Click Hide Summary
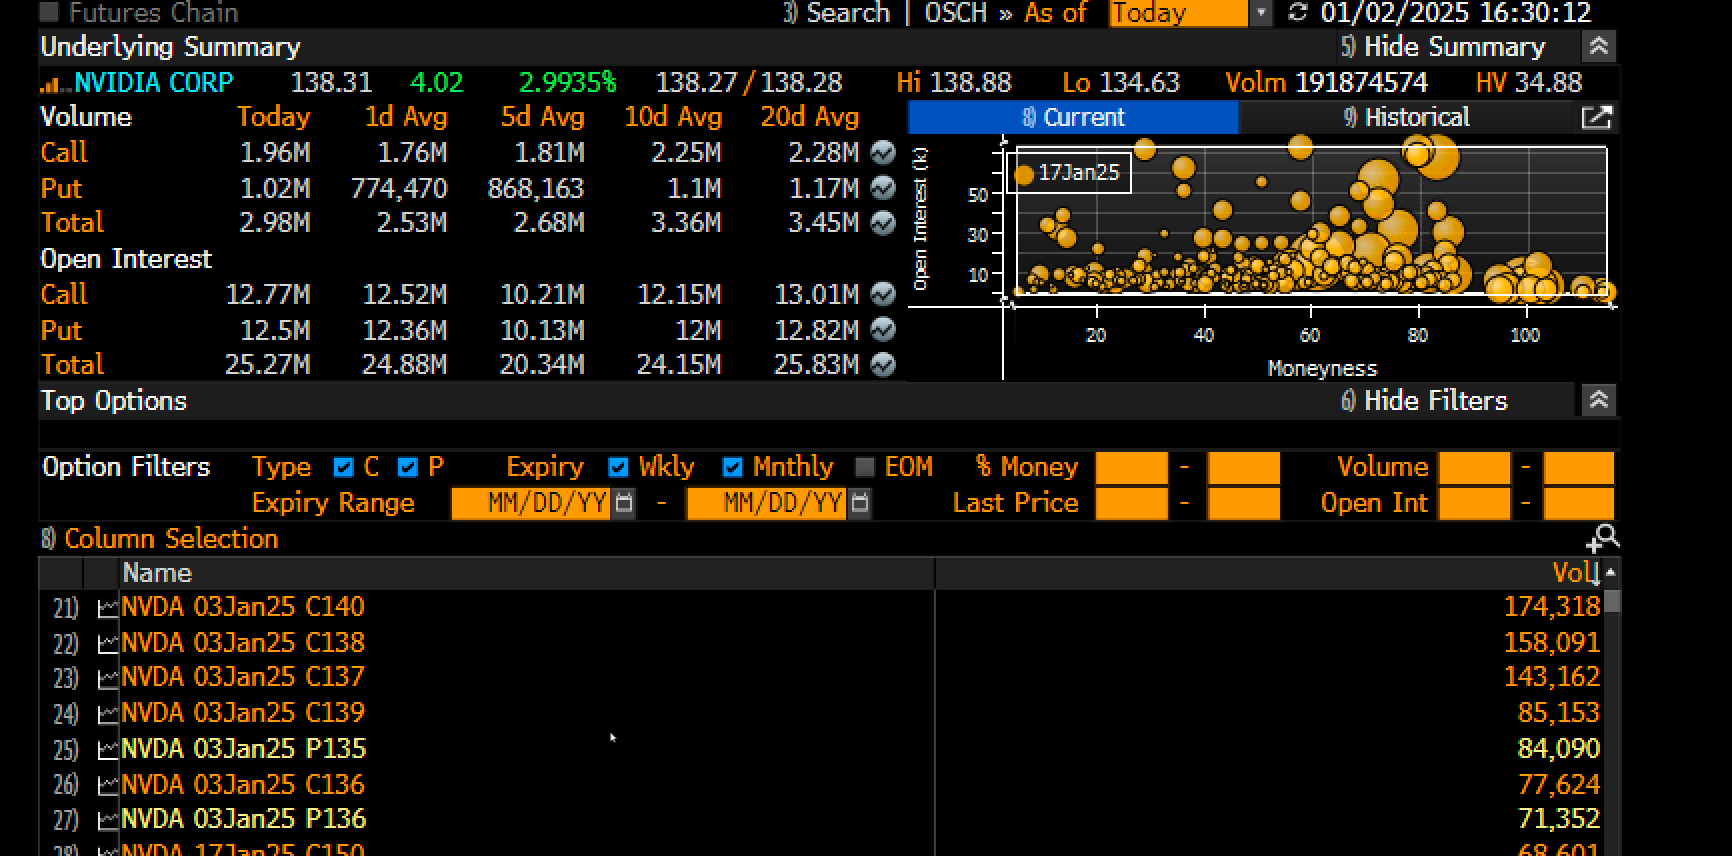 (x=1443, y=46)
